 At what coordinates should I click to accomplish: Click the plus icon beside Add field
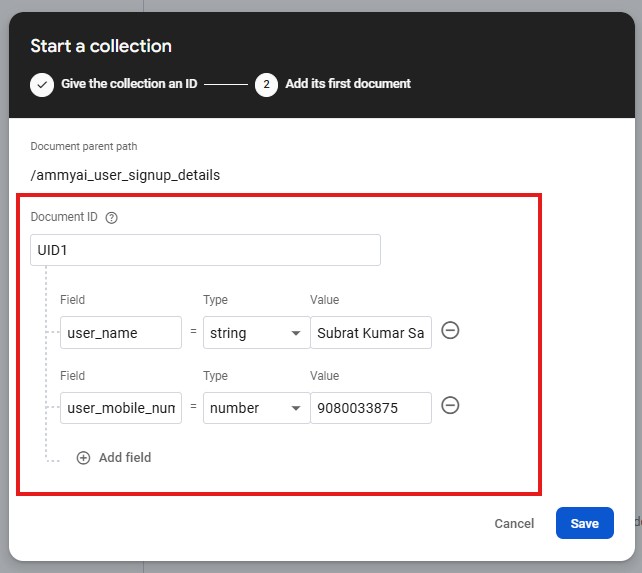(x=83, y=458)
